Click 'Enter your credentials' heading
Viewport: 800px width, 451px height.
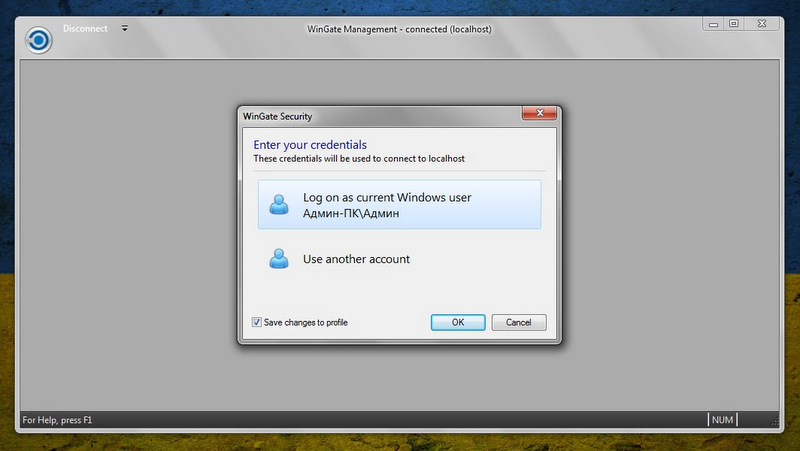tap(310, 145)
